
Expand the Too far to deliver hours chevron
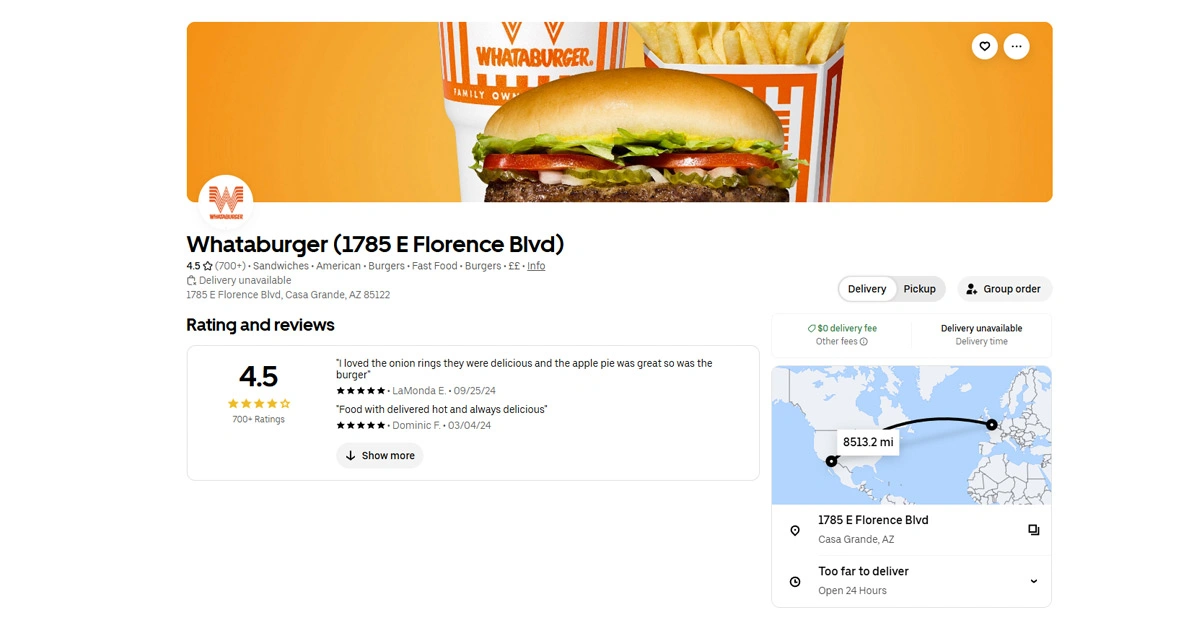tap(1034, 581)
